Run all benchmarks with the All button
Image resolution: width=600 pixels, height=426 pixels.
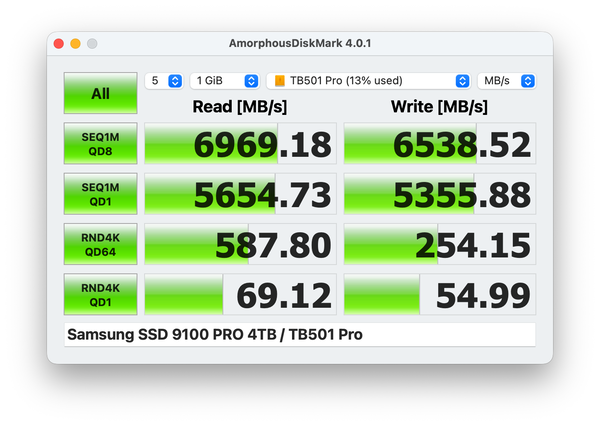point(100,93)
